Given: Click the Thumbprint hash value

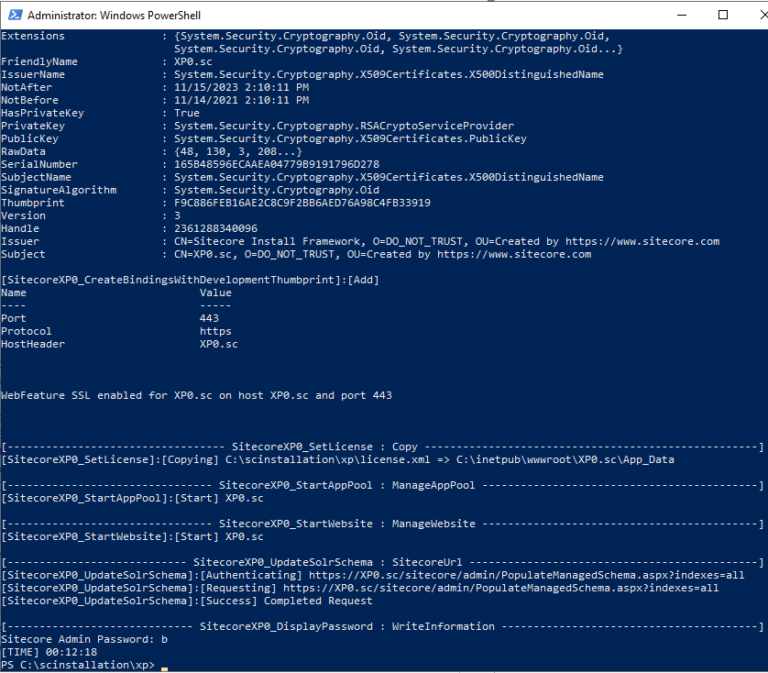Looking at the screenshot, I should pyautogui.click(x=301, y=203).
